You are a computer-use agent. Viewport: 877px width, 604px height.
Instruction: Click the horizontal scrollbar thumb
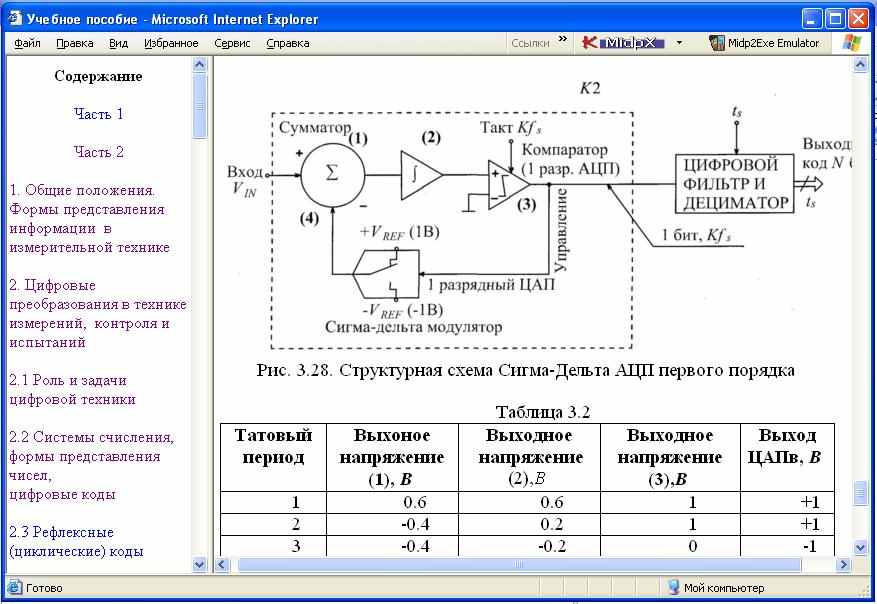[519, 564]
